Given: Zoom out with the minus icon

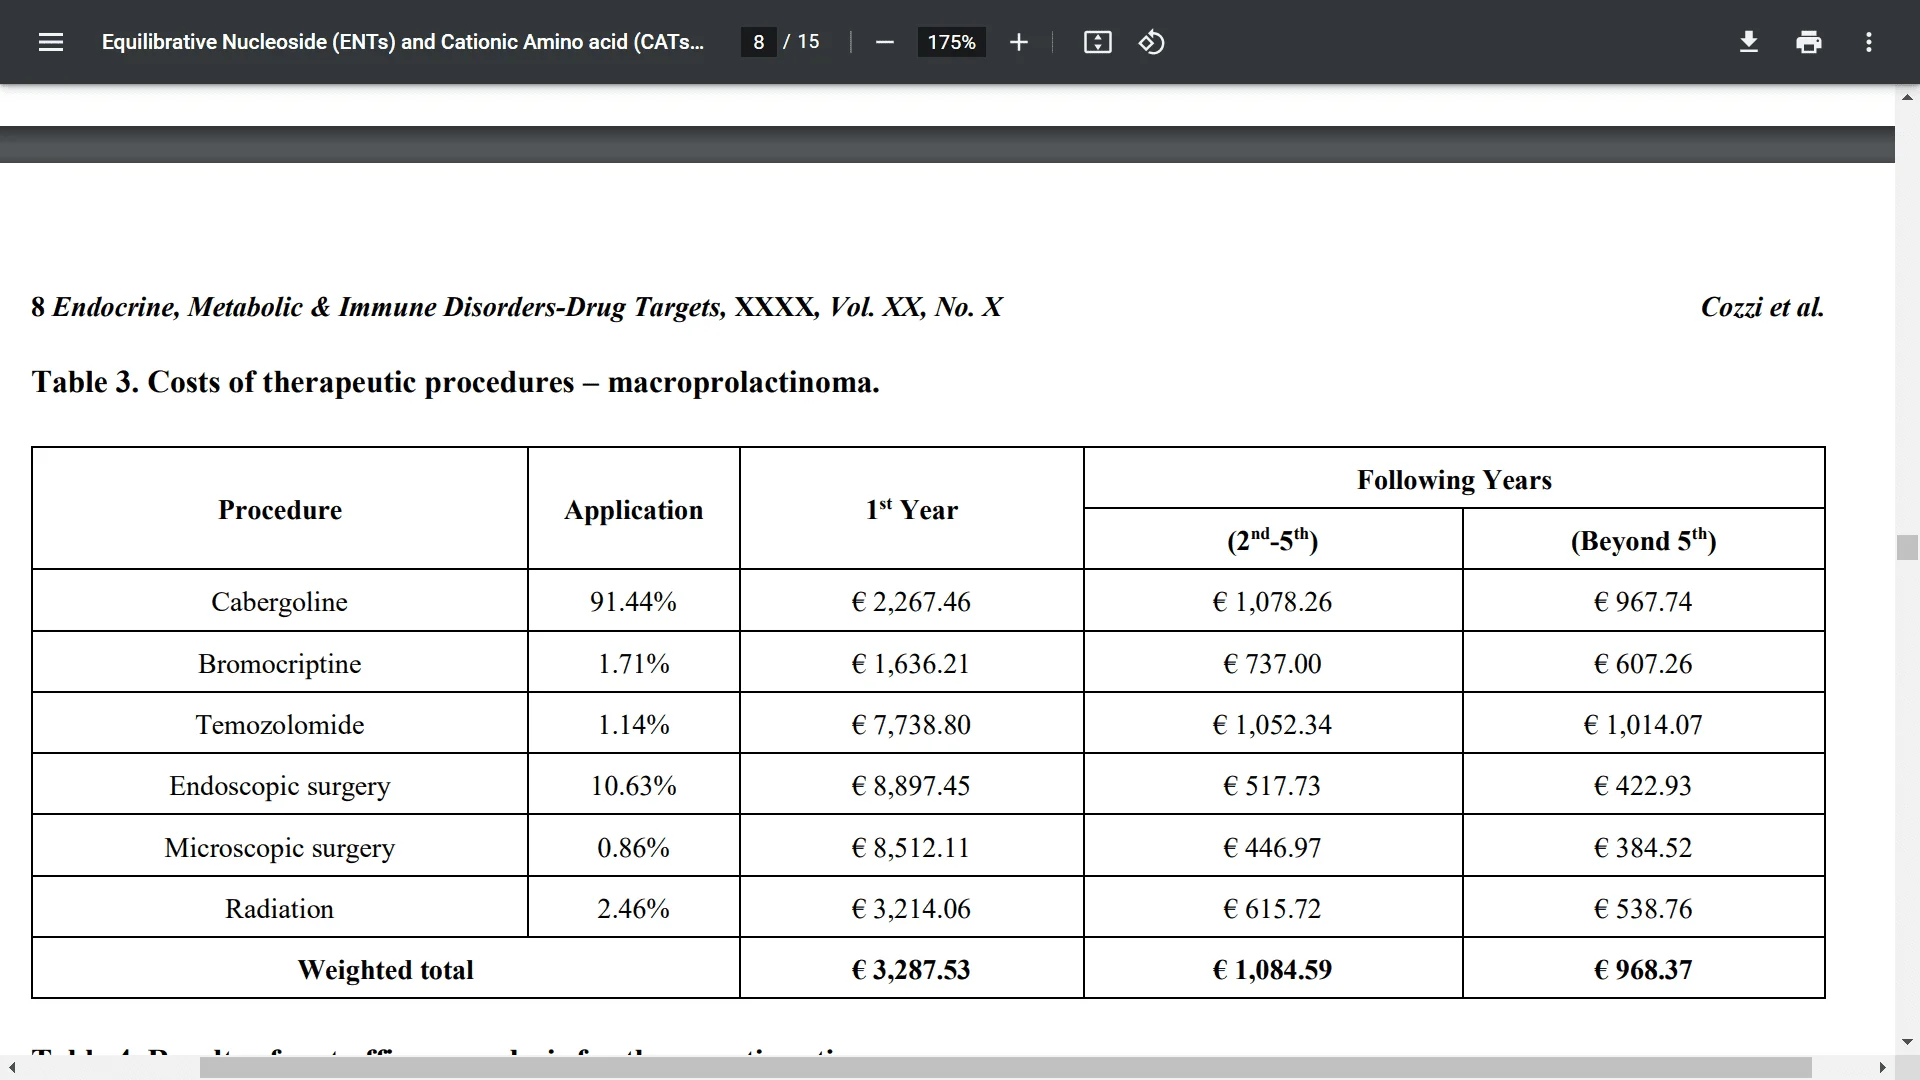Looking at the screenshot, I should [884, 42].
